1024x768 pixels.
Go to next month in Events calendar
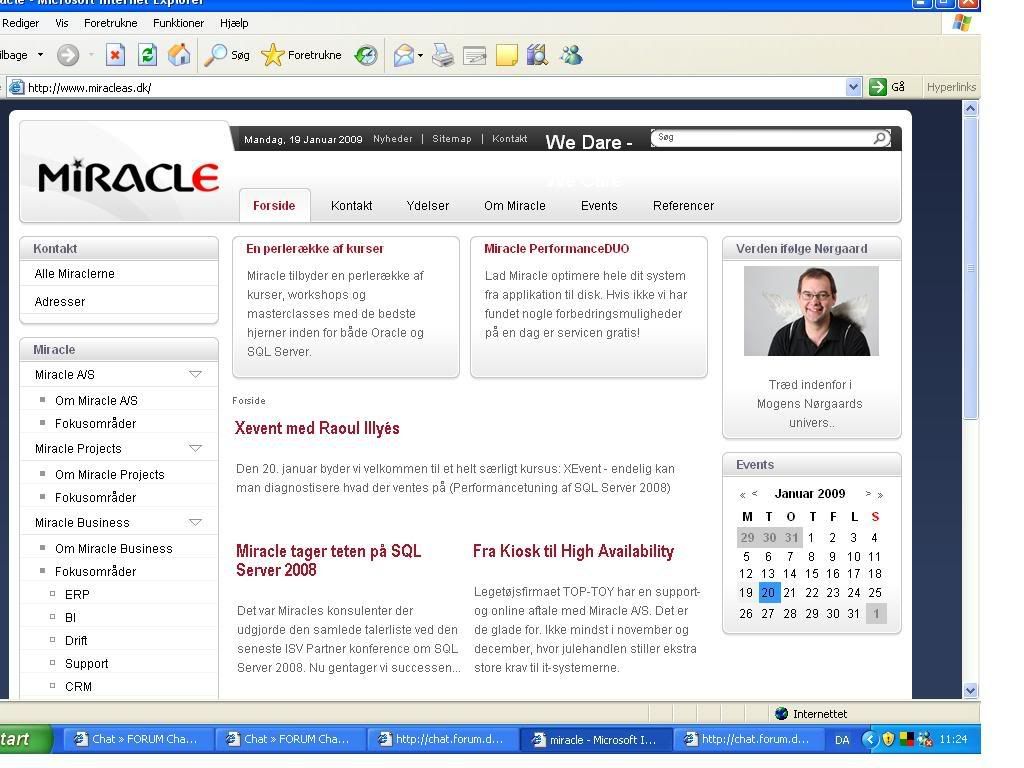point(868,494)
